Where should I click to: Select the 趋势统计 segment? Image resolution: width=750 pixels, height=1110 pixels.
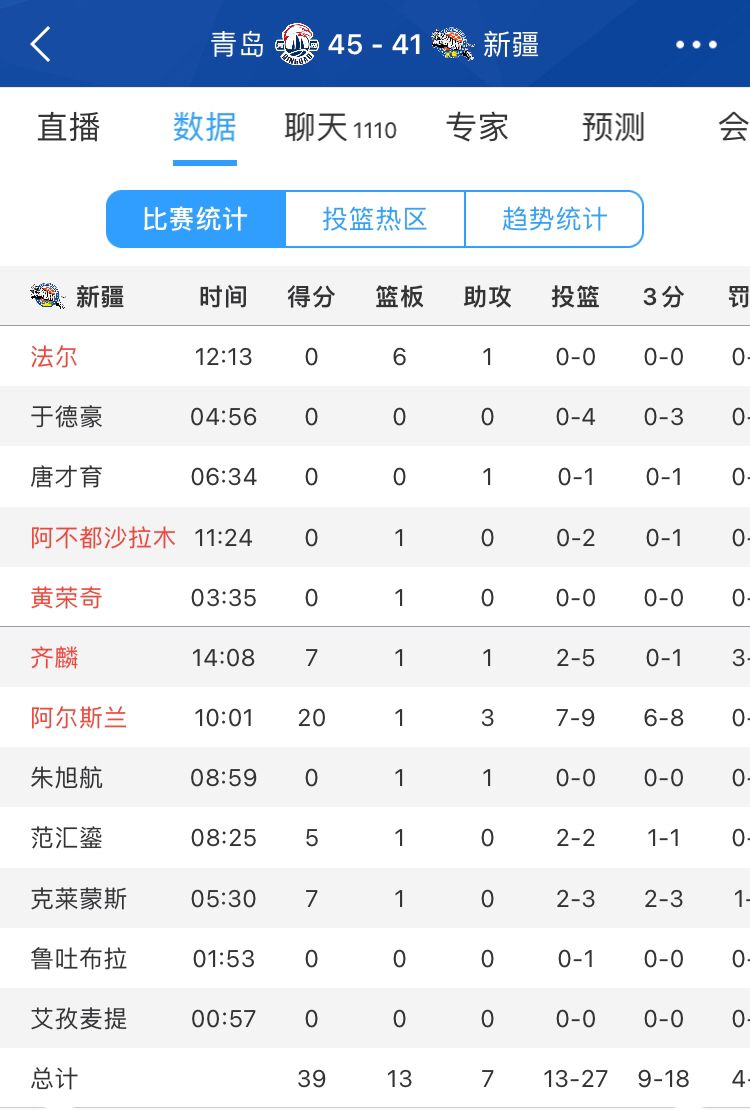(554, 219)
